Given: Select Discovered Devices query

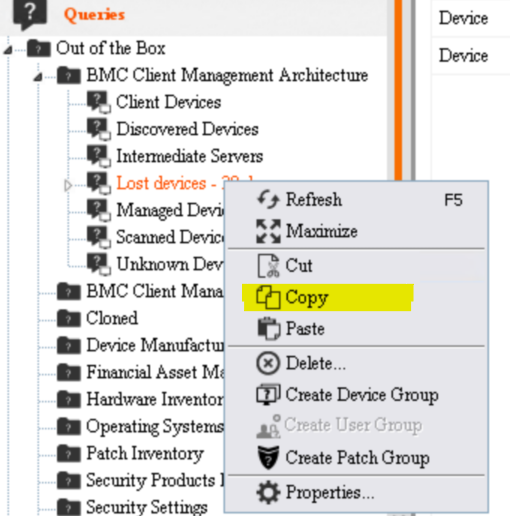Looking at the screenshot, I should (187, 129).
